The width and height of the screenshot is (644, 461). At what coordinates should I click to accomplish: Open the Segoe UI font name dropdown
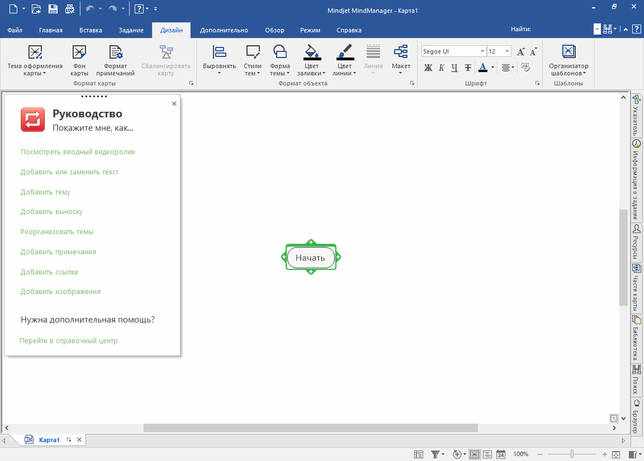[x=483, y=51]
